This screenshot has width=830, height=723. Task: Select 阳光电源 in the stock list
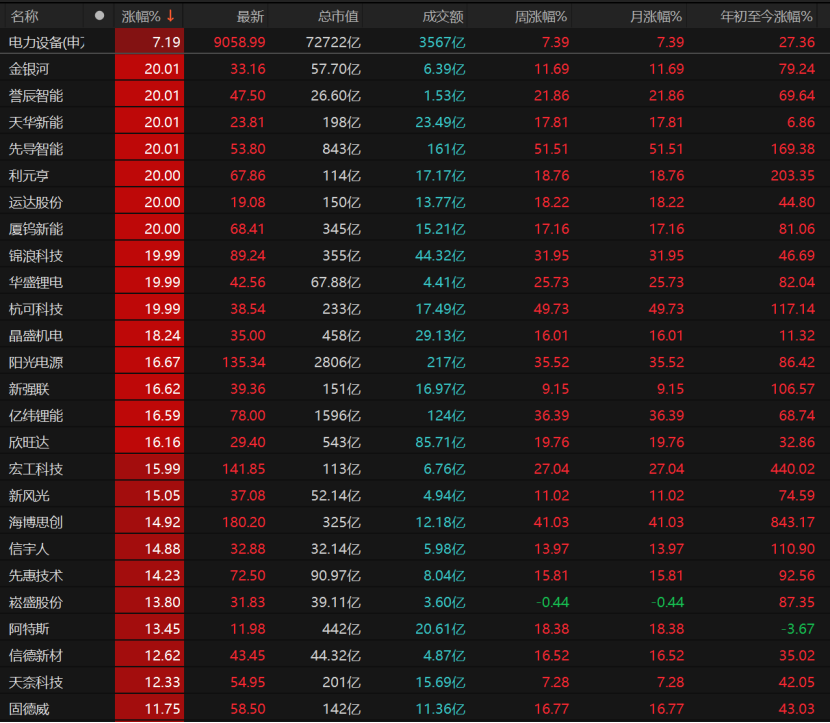click(36, 362)
